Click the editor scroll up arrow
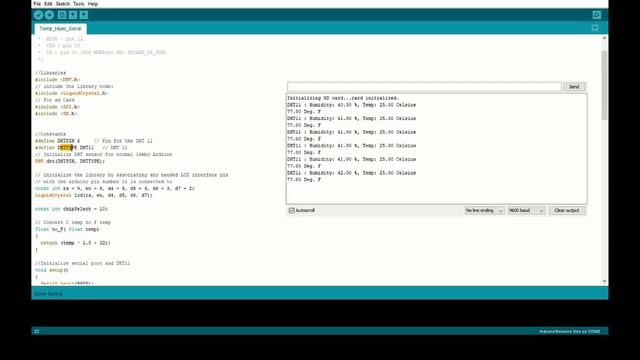This screenshot has width=640, height=360. point(604,38)
